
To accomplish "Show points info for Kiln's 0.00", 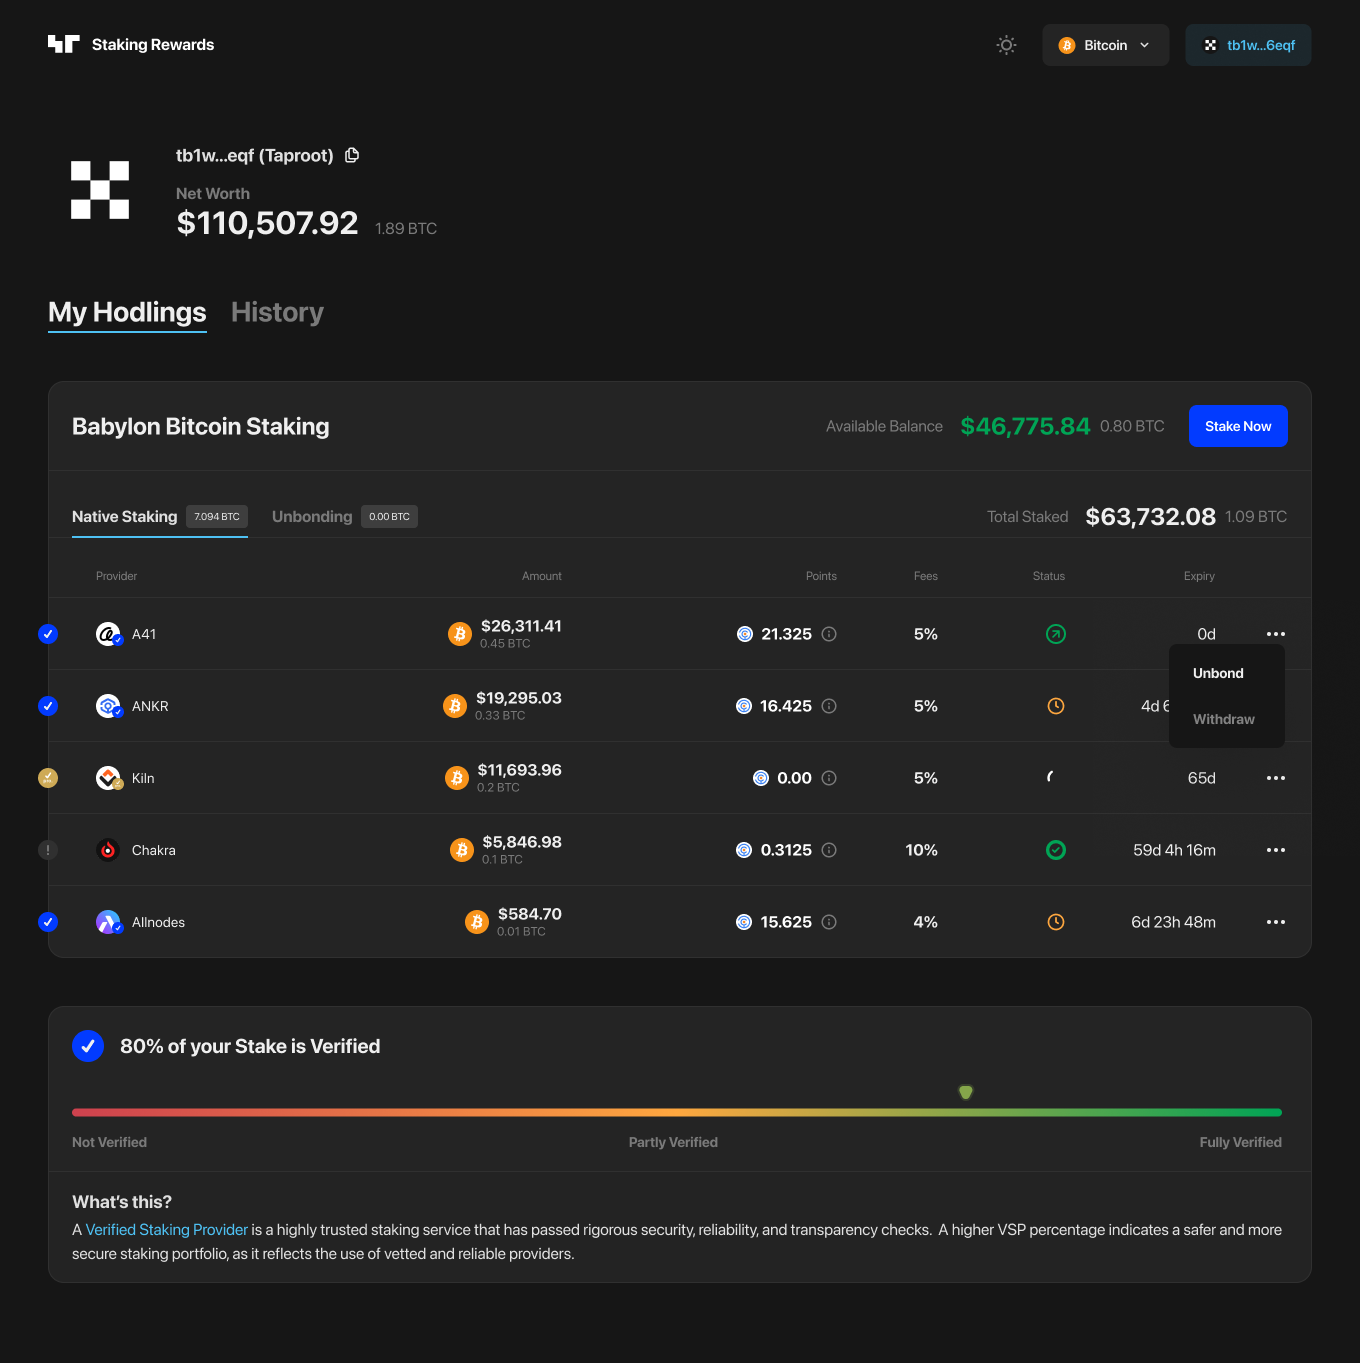I will click(x=829, y=778).
